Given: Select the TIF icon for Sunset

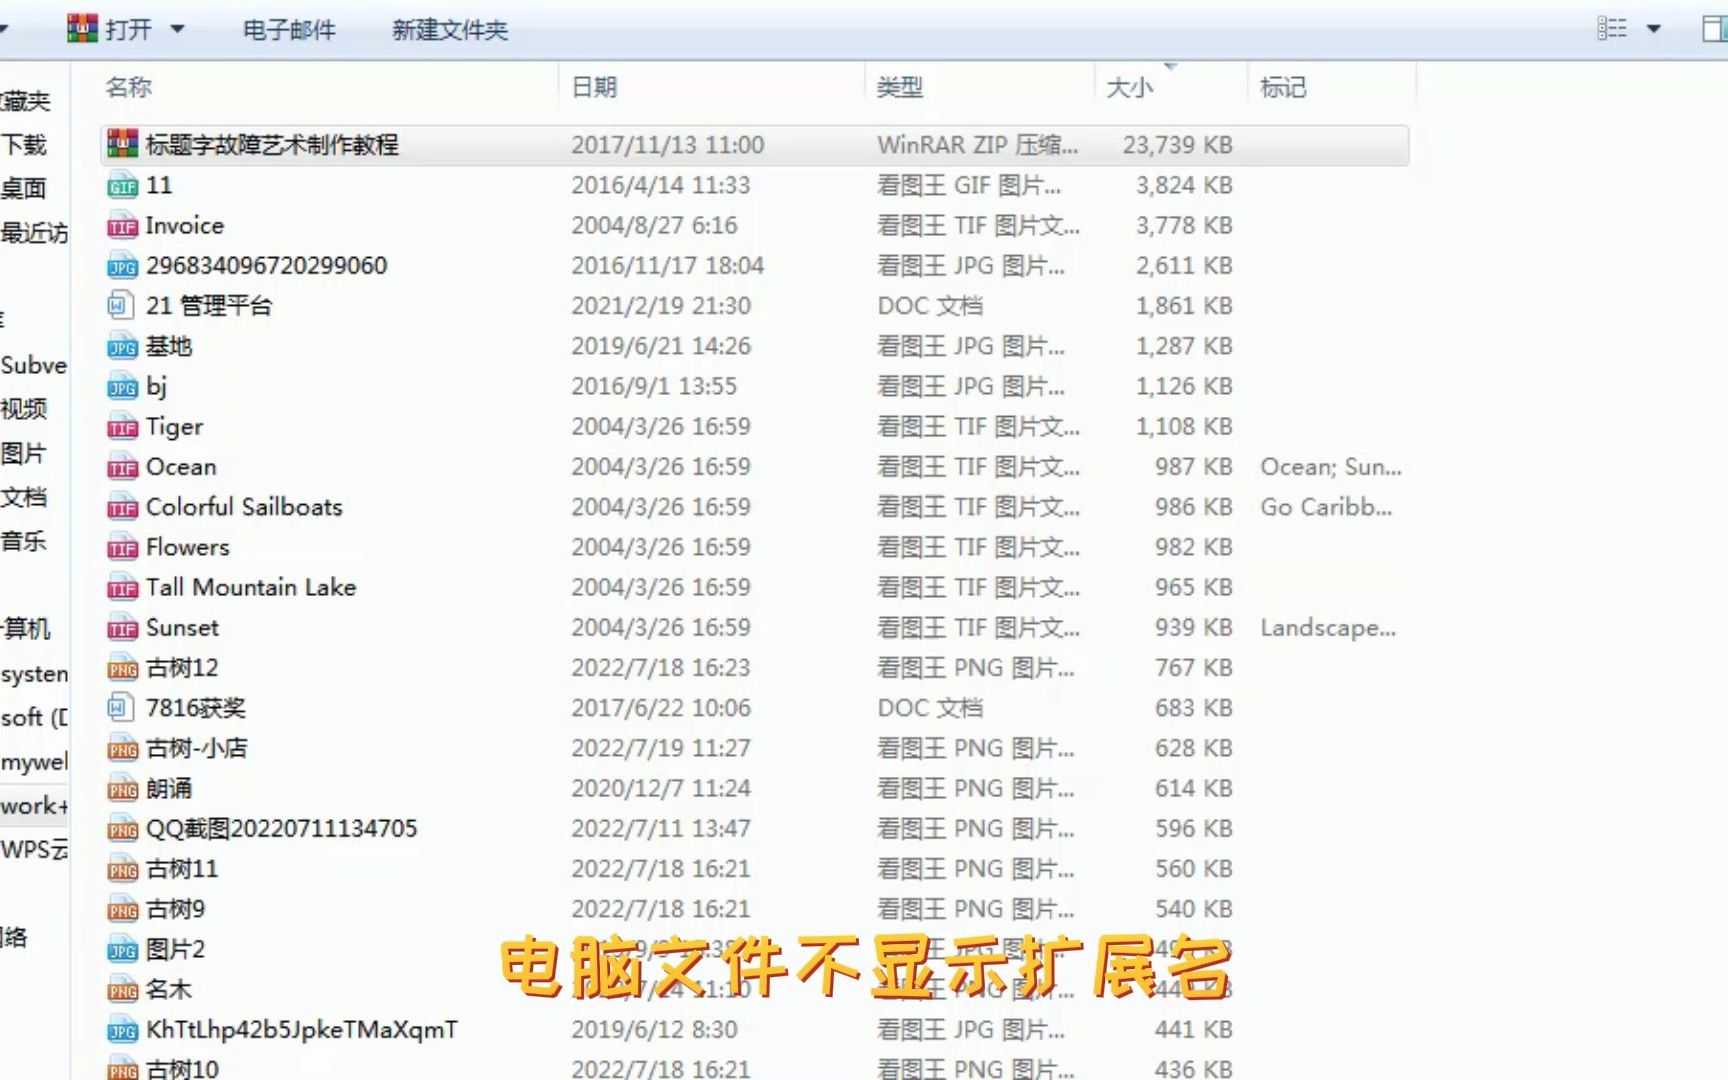Looking at the screenshot, I should tap(122, 627).
